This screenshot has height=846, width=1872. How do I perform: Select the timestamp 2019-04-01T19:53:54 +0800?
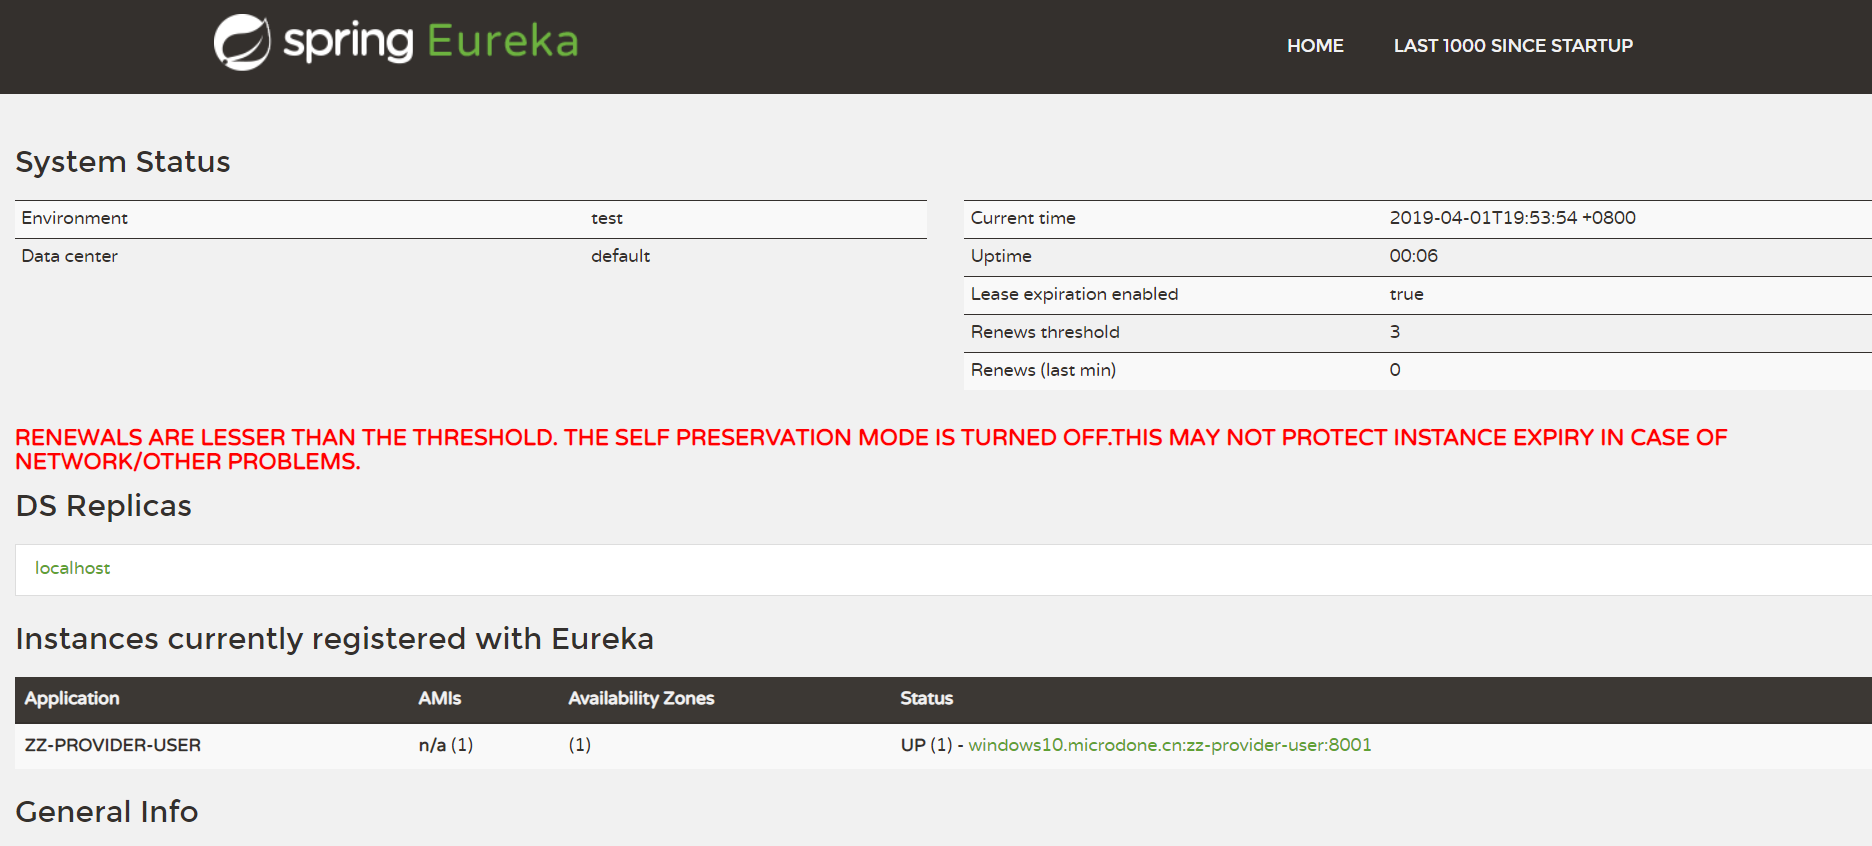click(x=1512, y=218)
